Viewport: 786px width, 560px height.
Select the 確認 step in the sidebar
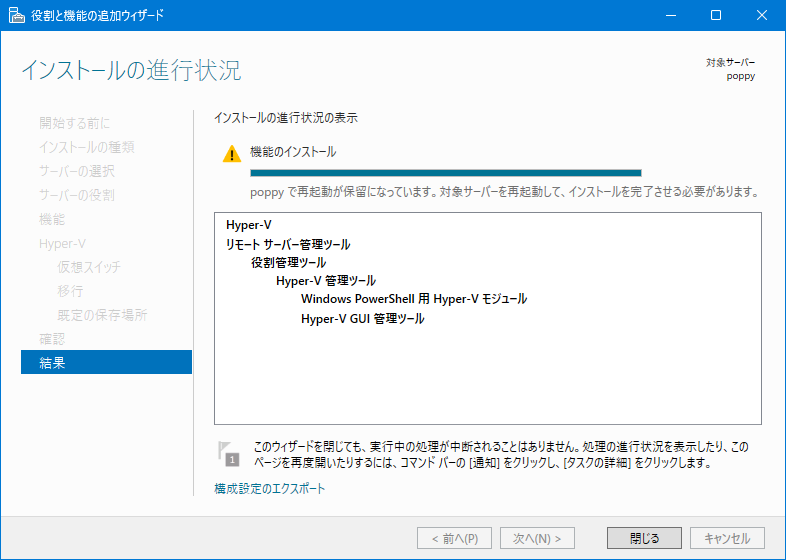tap(53, 339)
